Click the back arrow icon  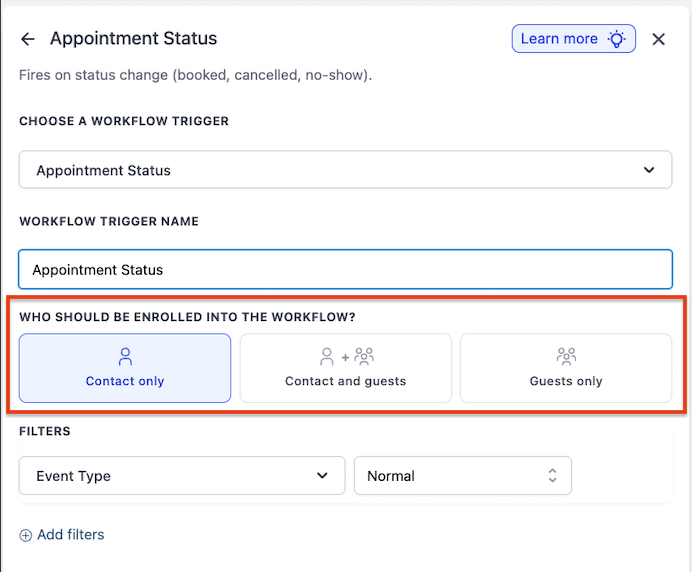[28, 39]
